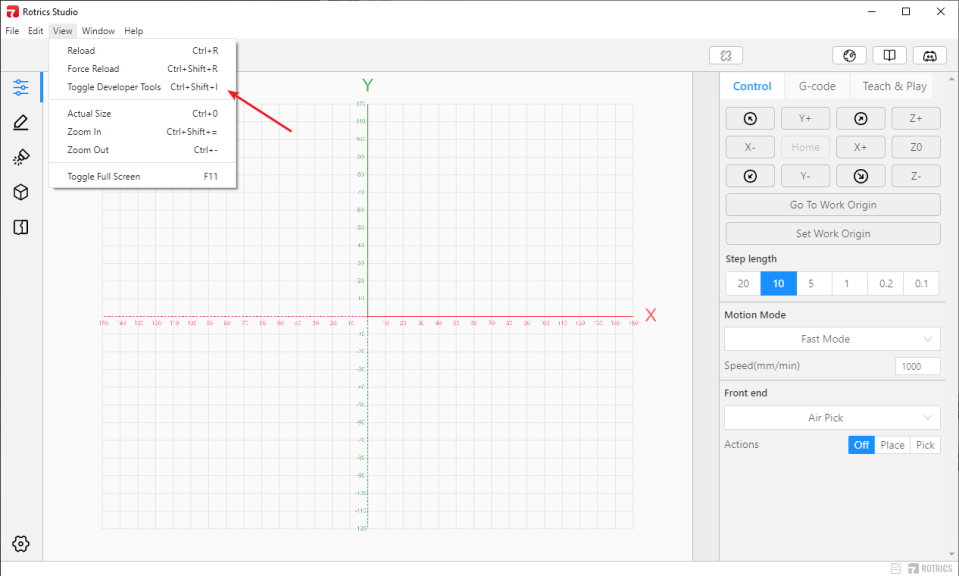
Task: Select step length 0.1
Action: (x=921, y=283)
